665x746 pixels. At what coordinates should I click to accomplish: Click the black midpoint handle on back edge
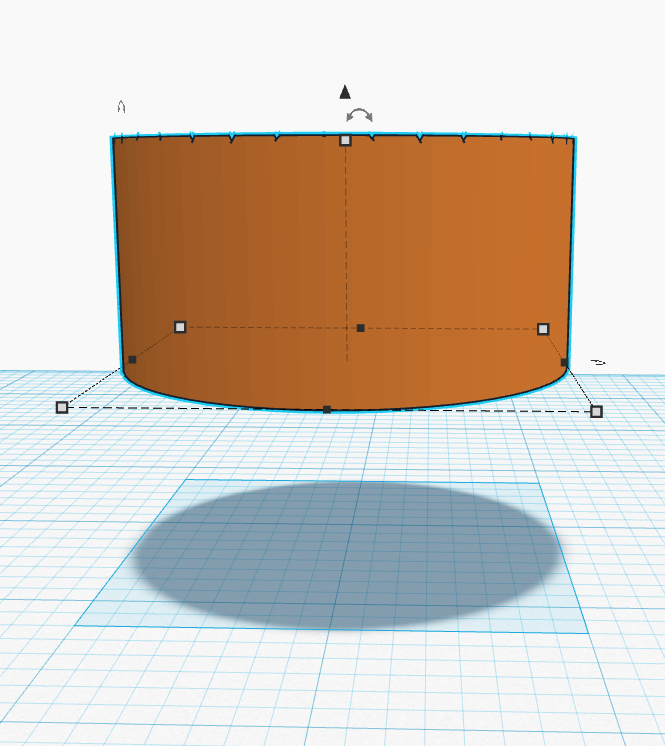[361, 328]
